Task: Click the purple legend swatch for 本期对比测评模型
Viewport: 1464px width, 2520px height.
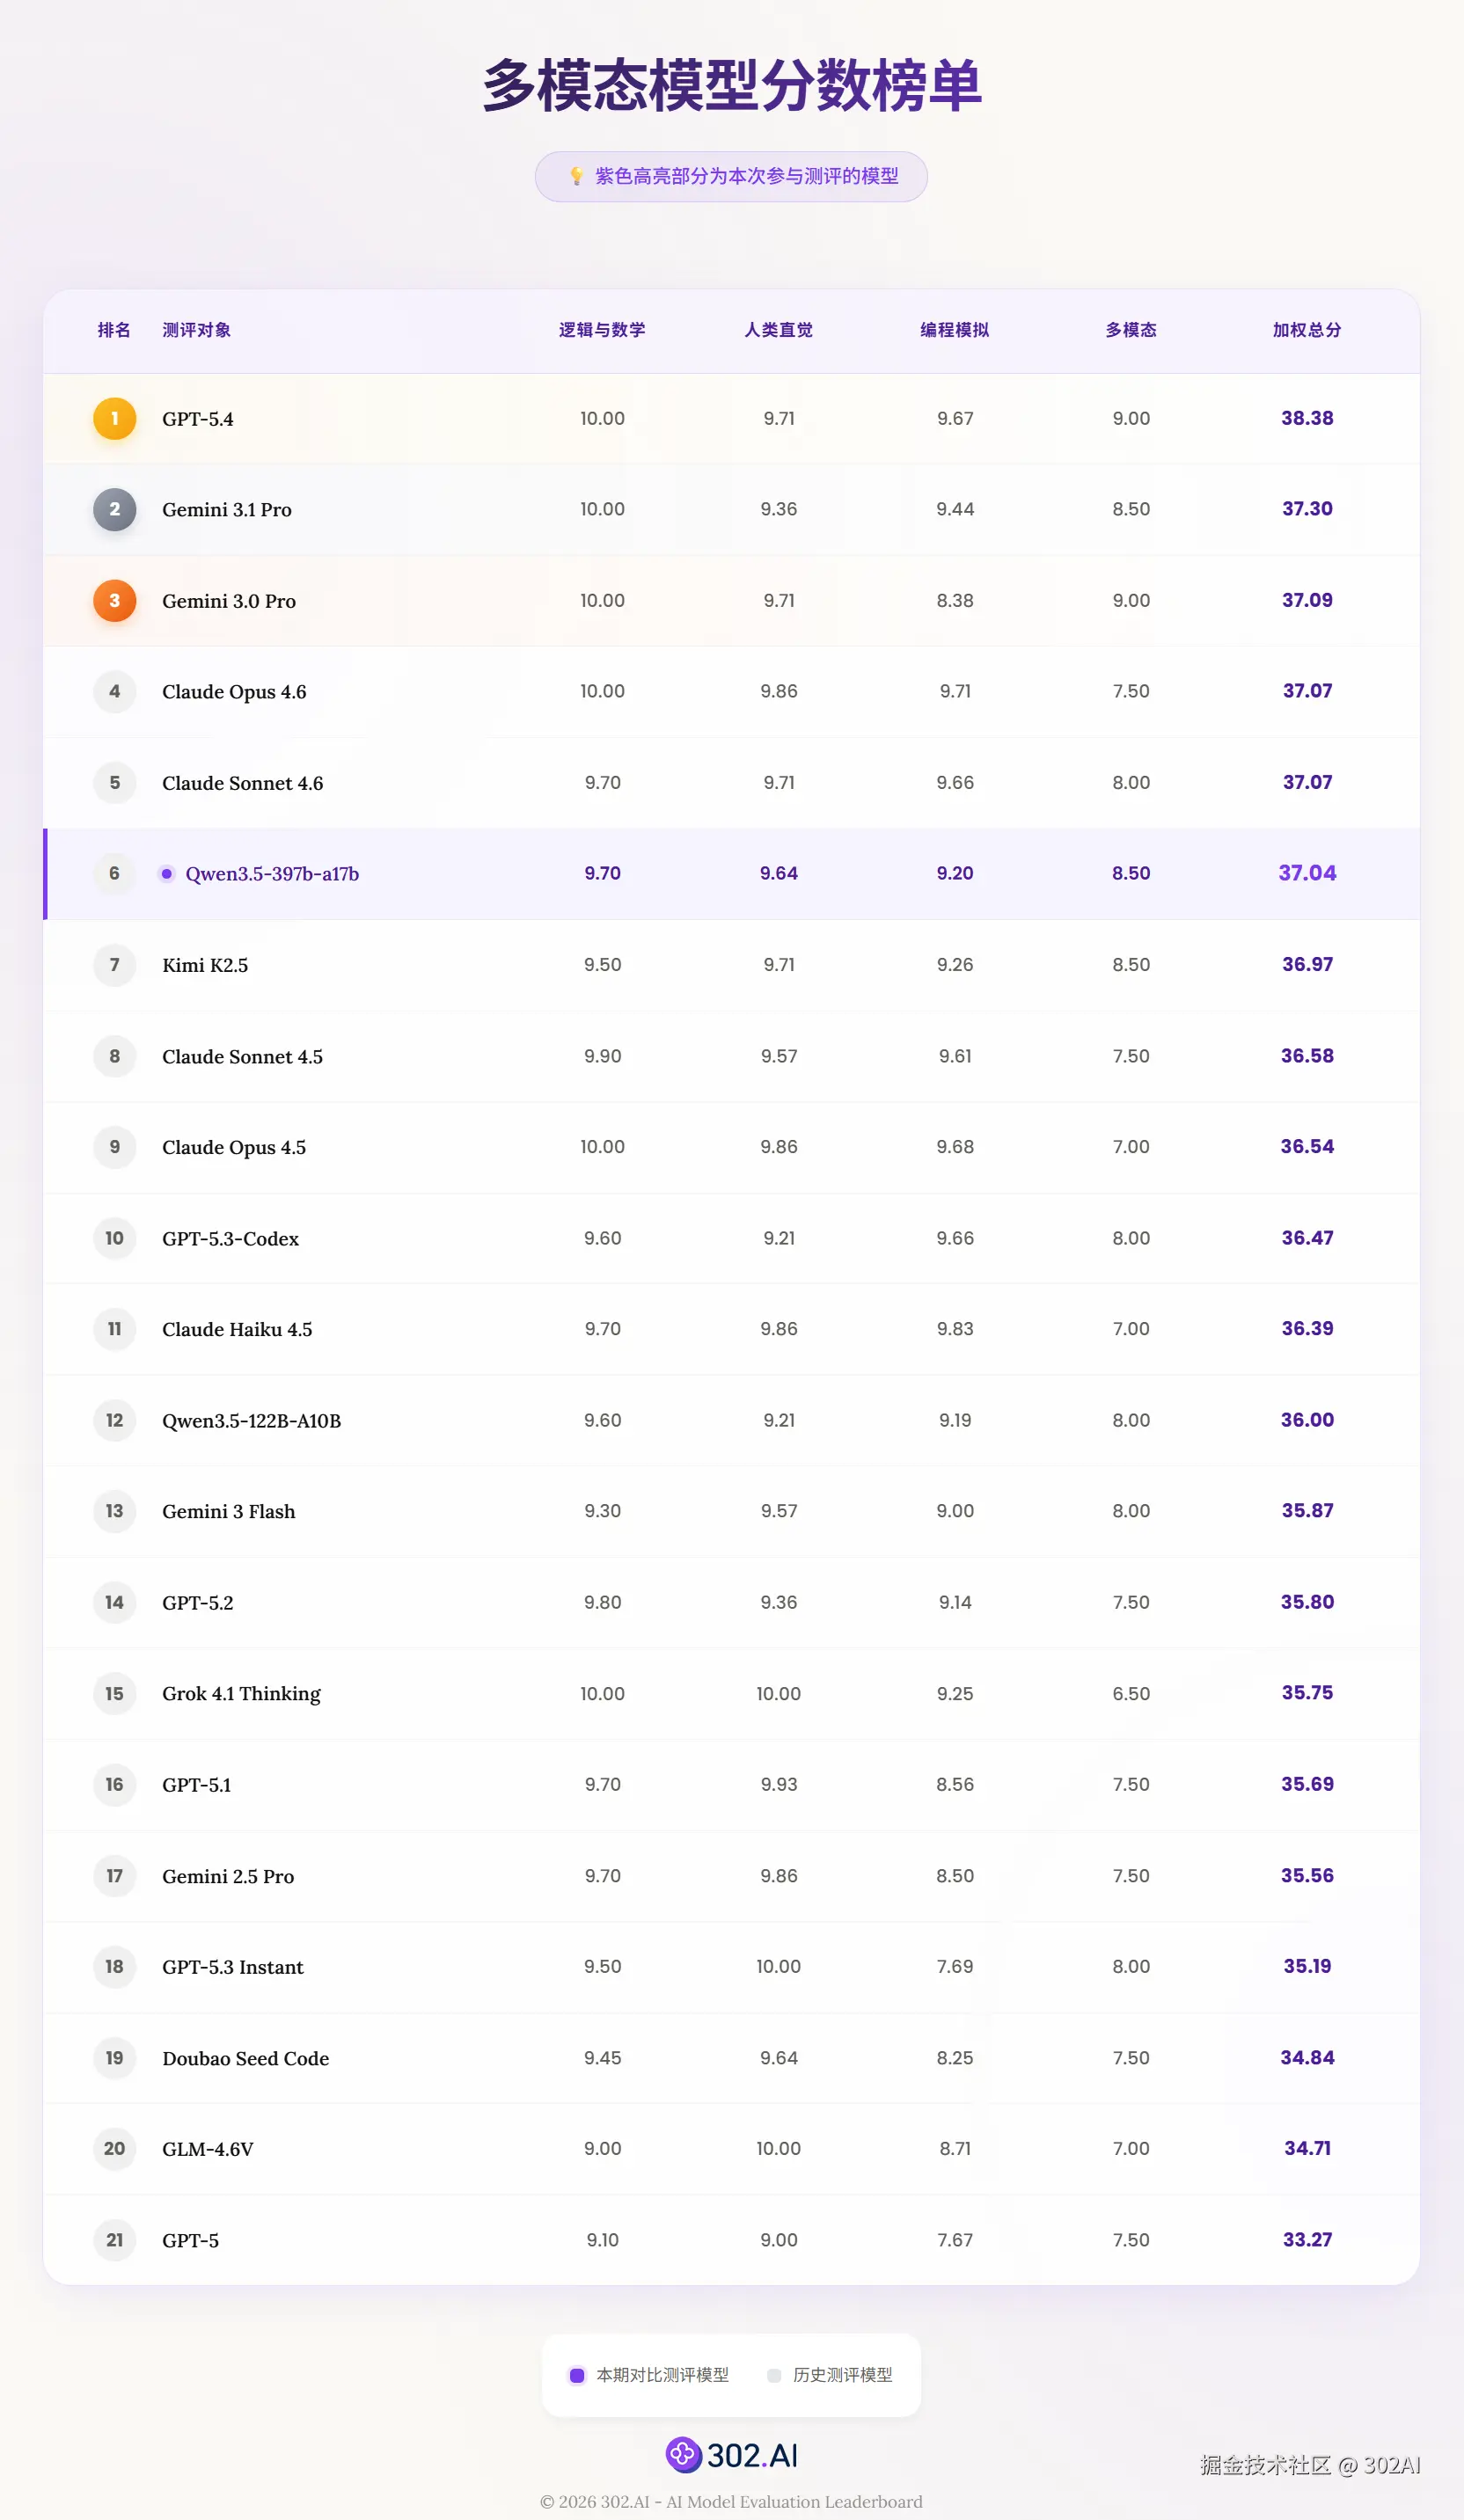Action: pos(577,2375)
